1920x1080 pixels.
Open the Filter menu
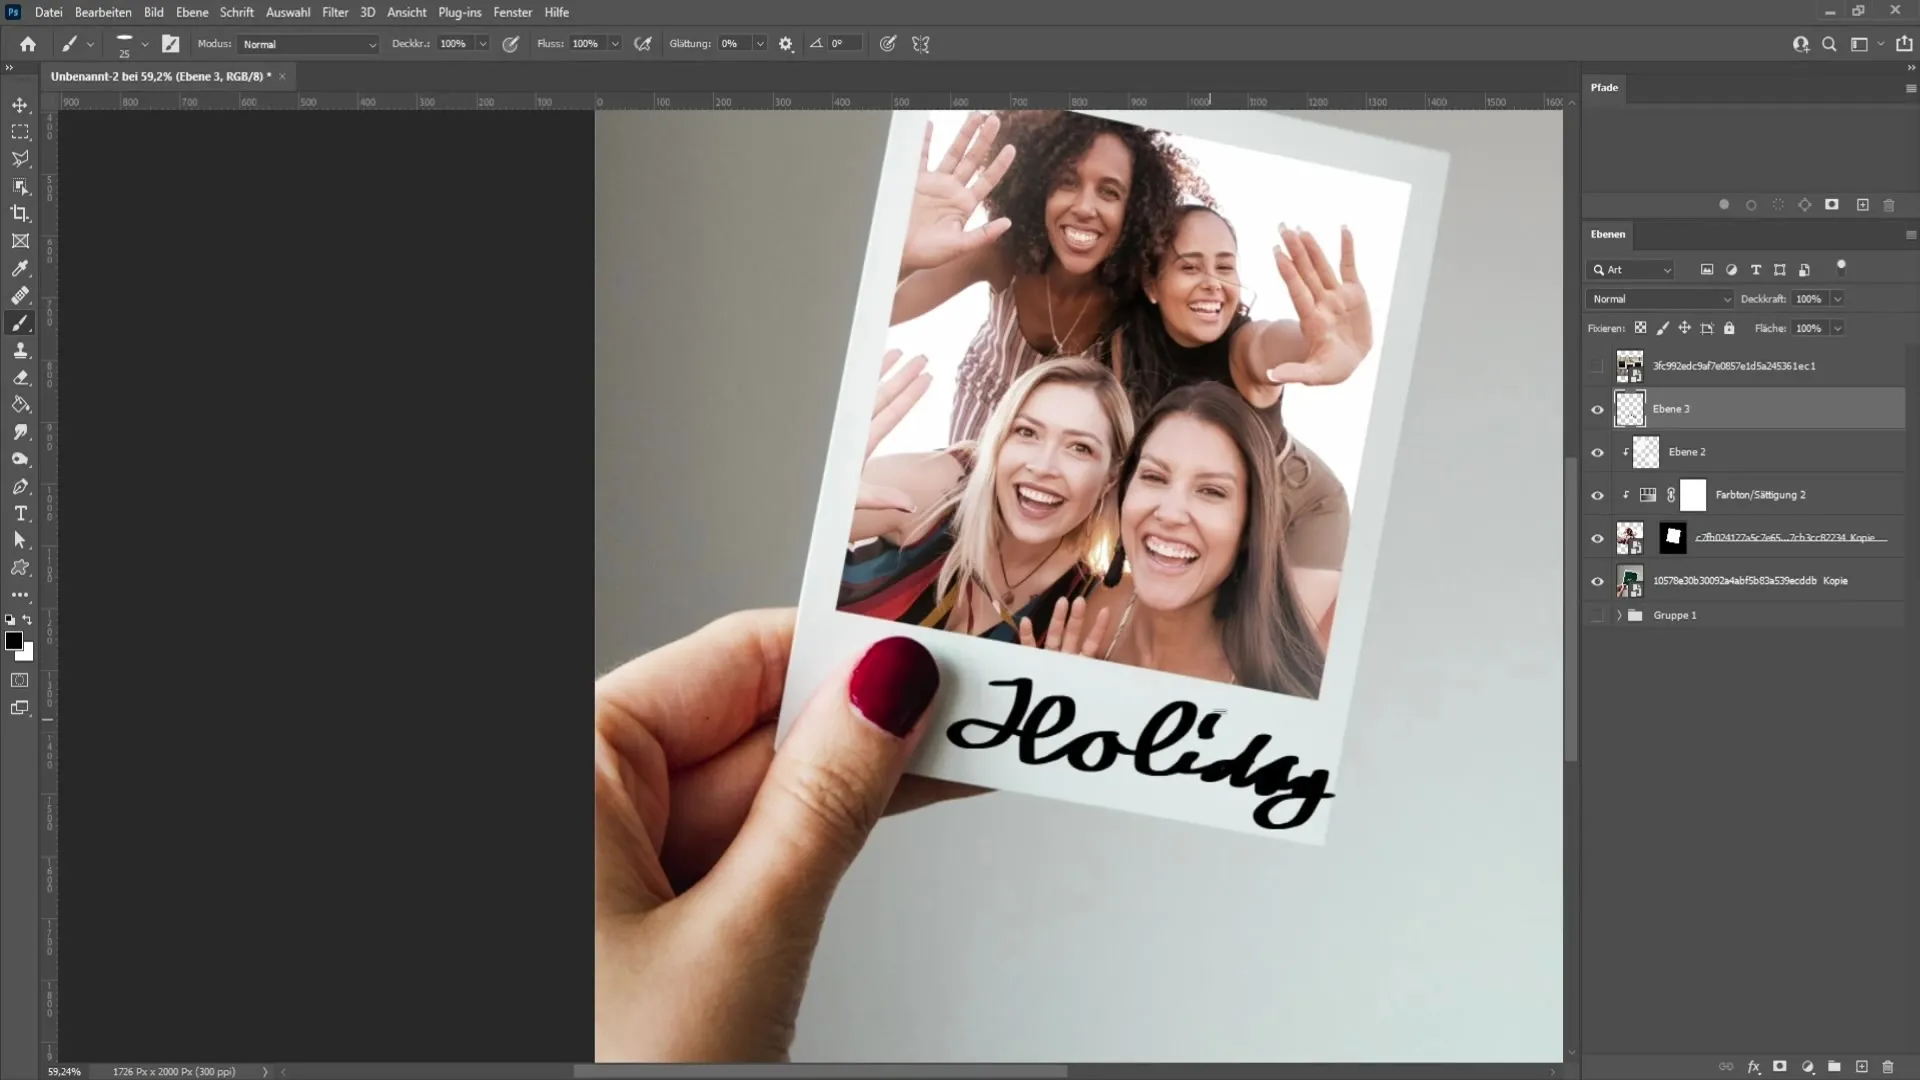335,12
